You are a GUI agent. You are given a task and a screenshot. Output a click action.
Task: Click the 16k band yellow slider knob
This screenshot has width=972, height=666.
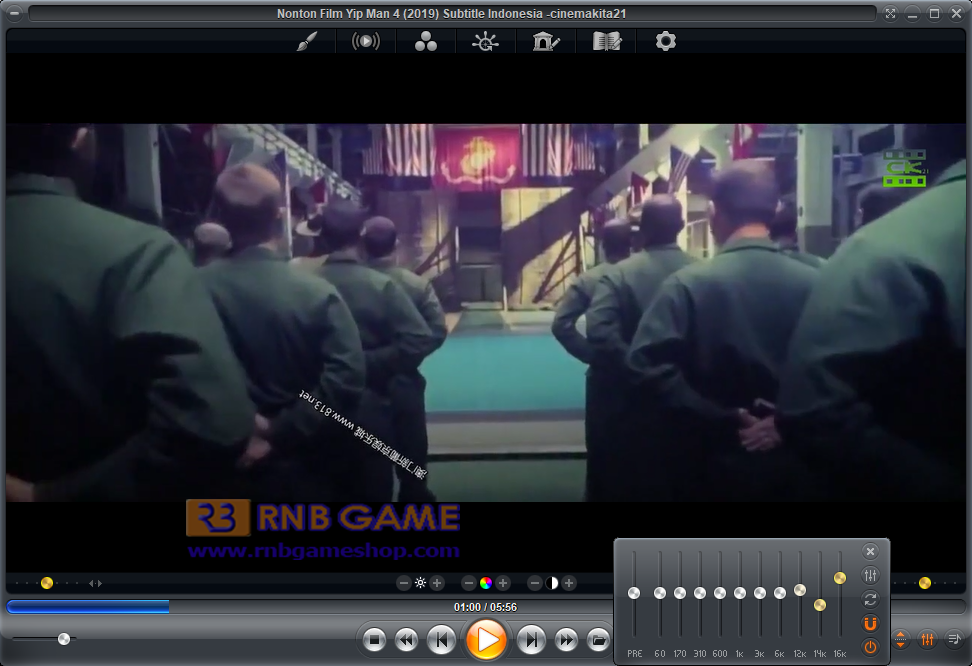(840, 578)
